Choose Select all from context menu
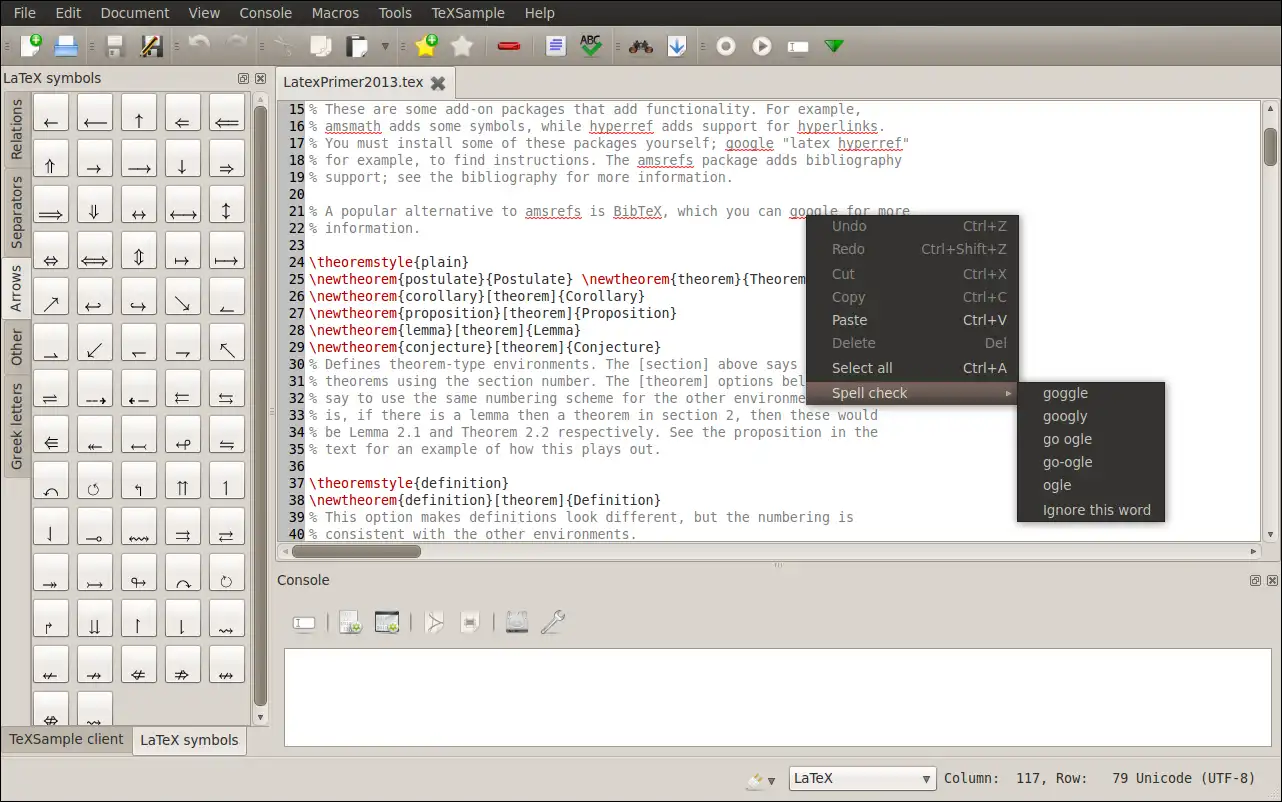Image resolution: width=1282 pixels, height=802 pixels. pyautogui.click(x=862, y=368)
